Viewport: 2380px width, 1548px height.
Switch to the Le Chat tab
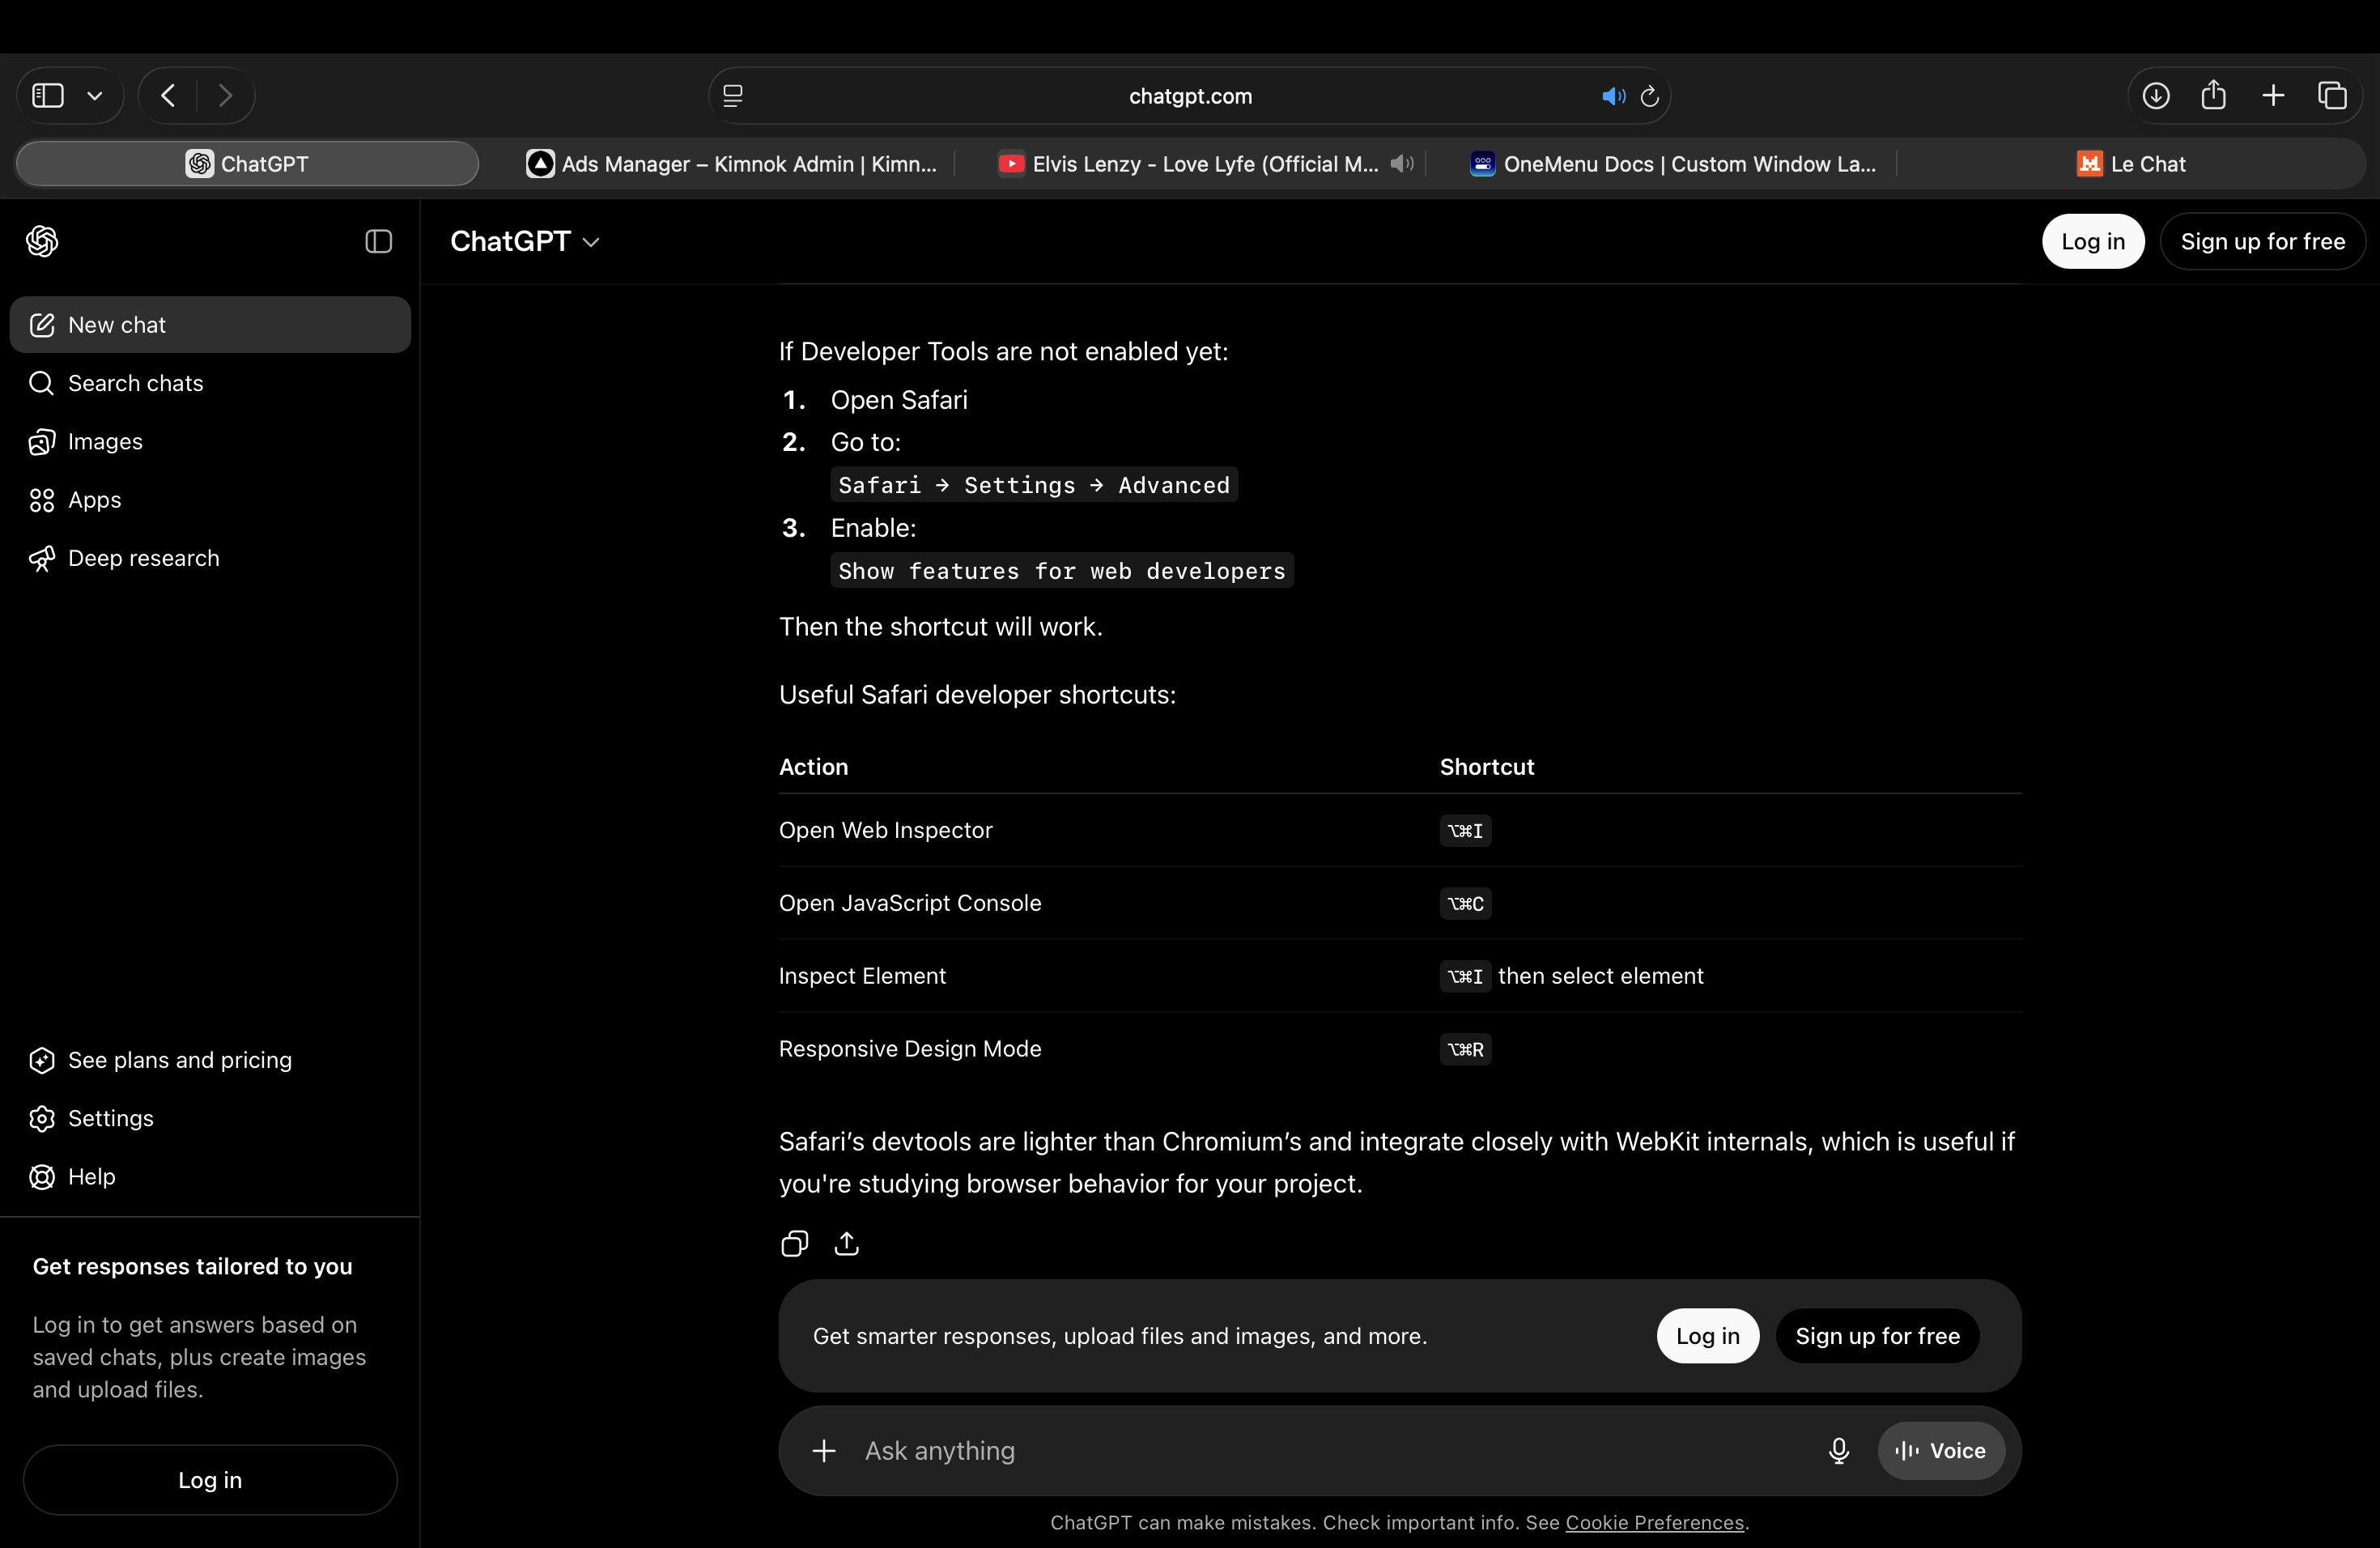2131,164
